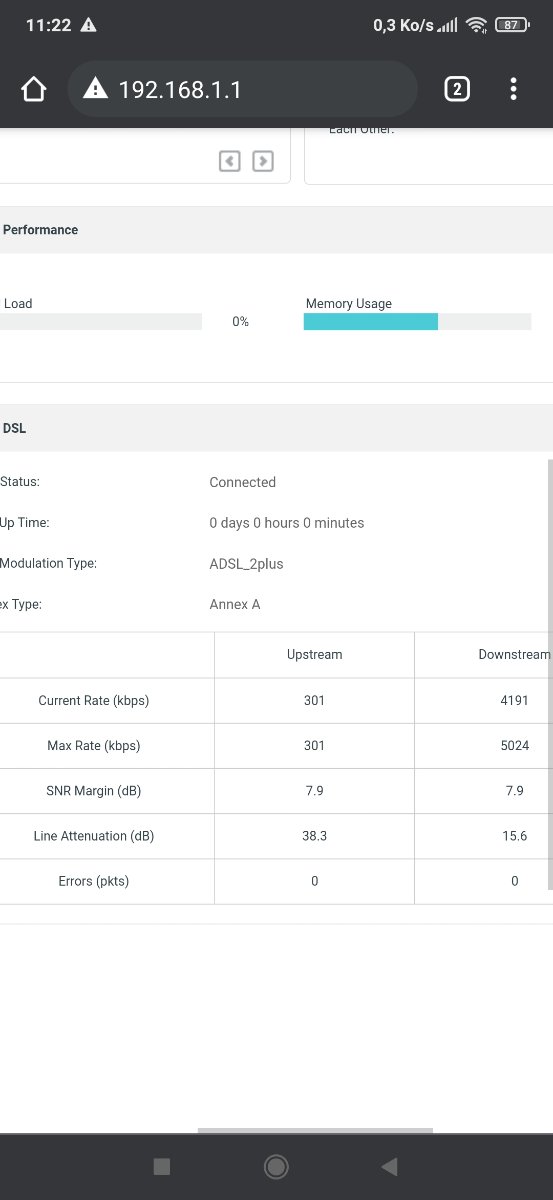Screen dimensions: 553x1200
Task: Tap the not-secure warning triangle in address bar
Action: 95,89
